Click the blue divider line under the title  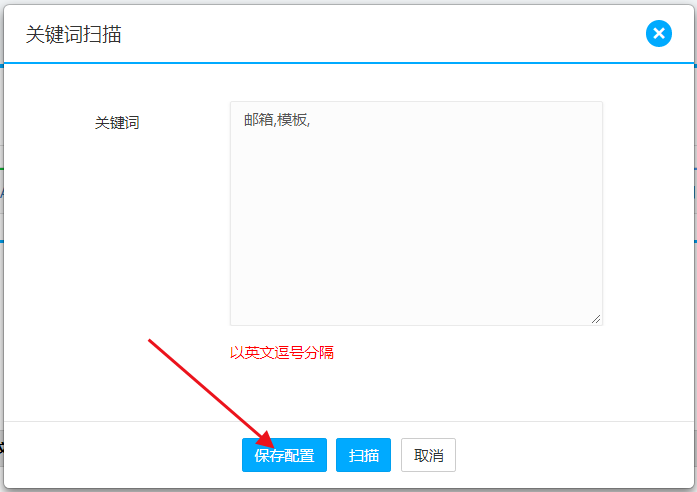coord(348,63)
